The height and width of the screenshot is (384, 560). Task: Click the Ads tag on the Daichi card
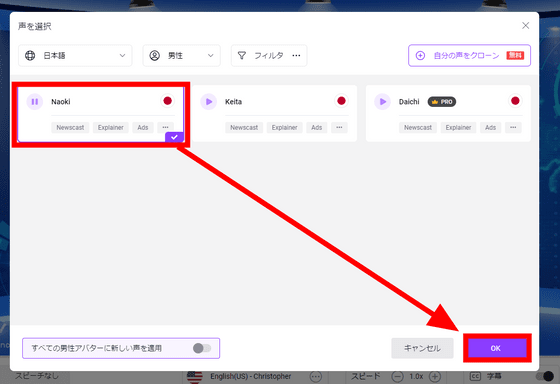pyautogui.click(x=490, y=128)
